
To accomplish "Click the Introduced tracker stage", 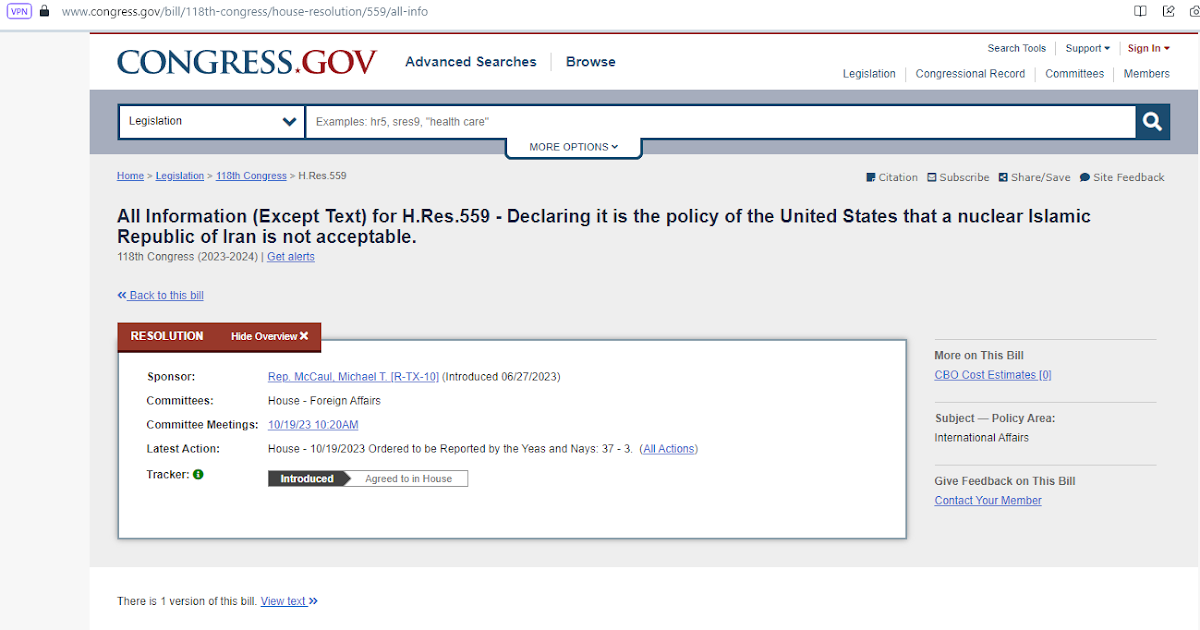I will tap(307, 479).
